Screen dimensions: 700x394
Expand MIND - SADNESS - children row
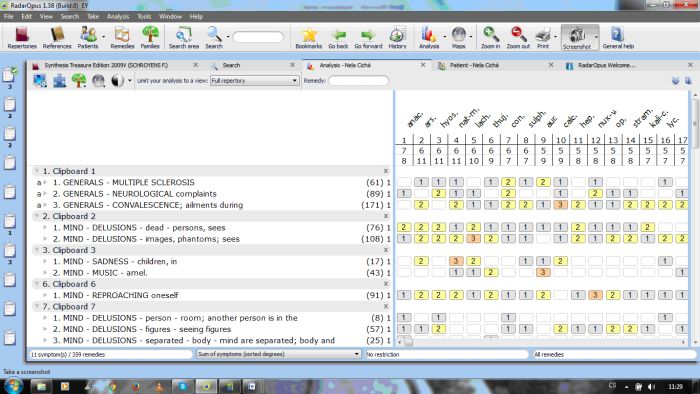click(x=45, y=261)
